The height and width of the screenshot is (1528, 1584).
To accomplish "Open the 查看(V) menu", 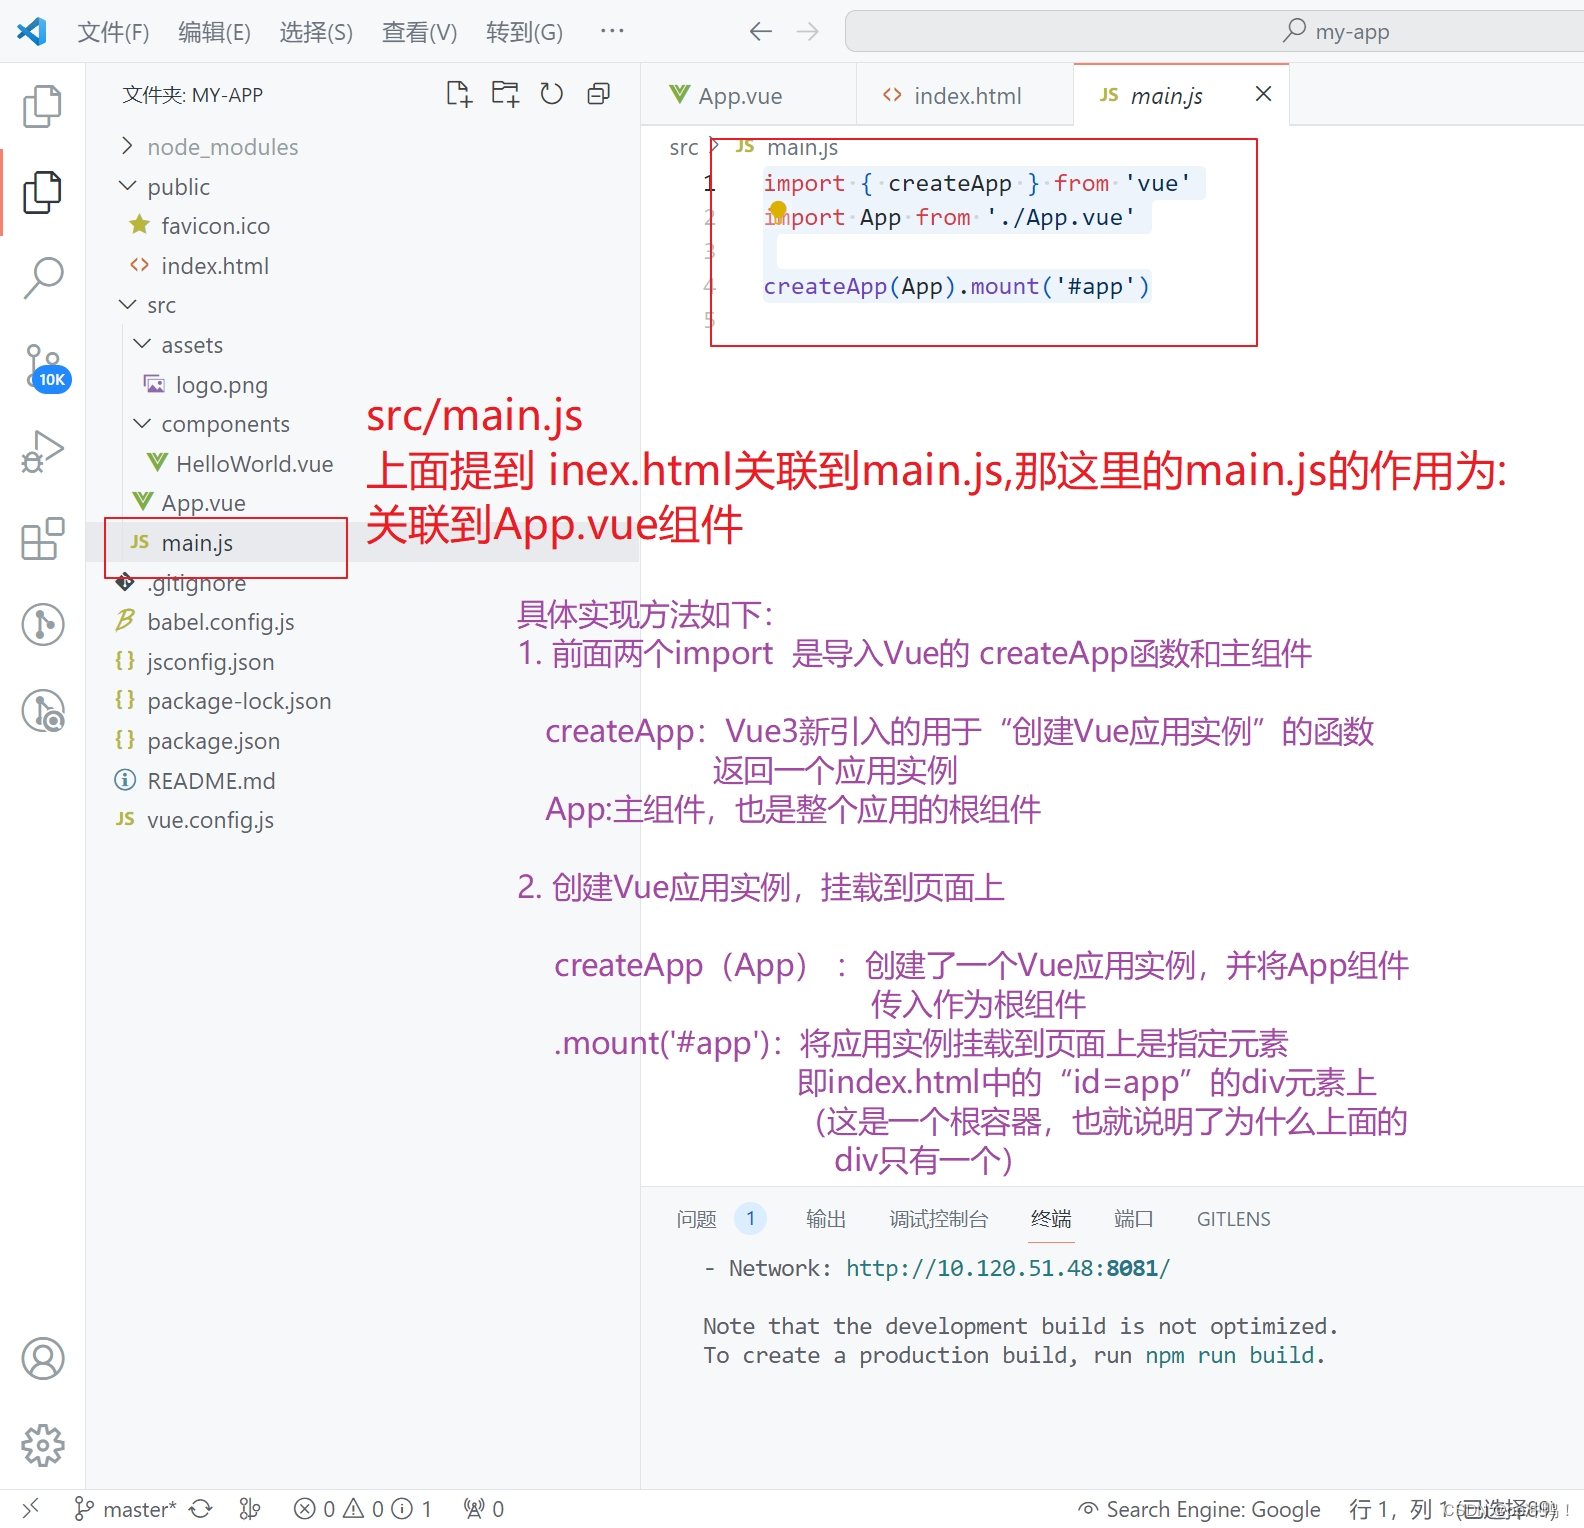I will (x=419, y=32).
